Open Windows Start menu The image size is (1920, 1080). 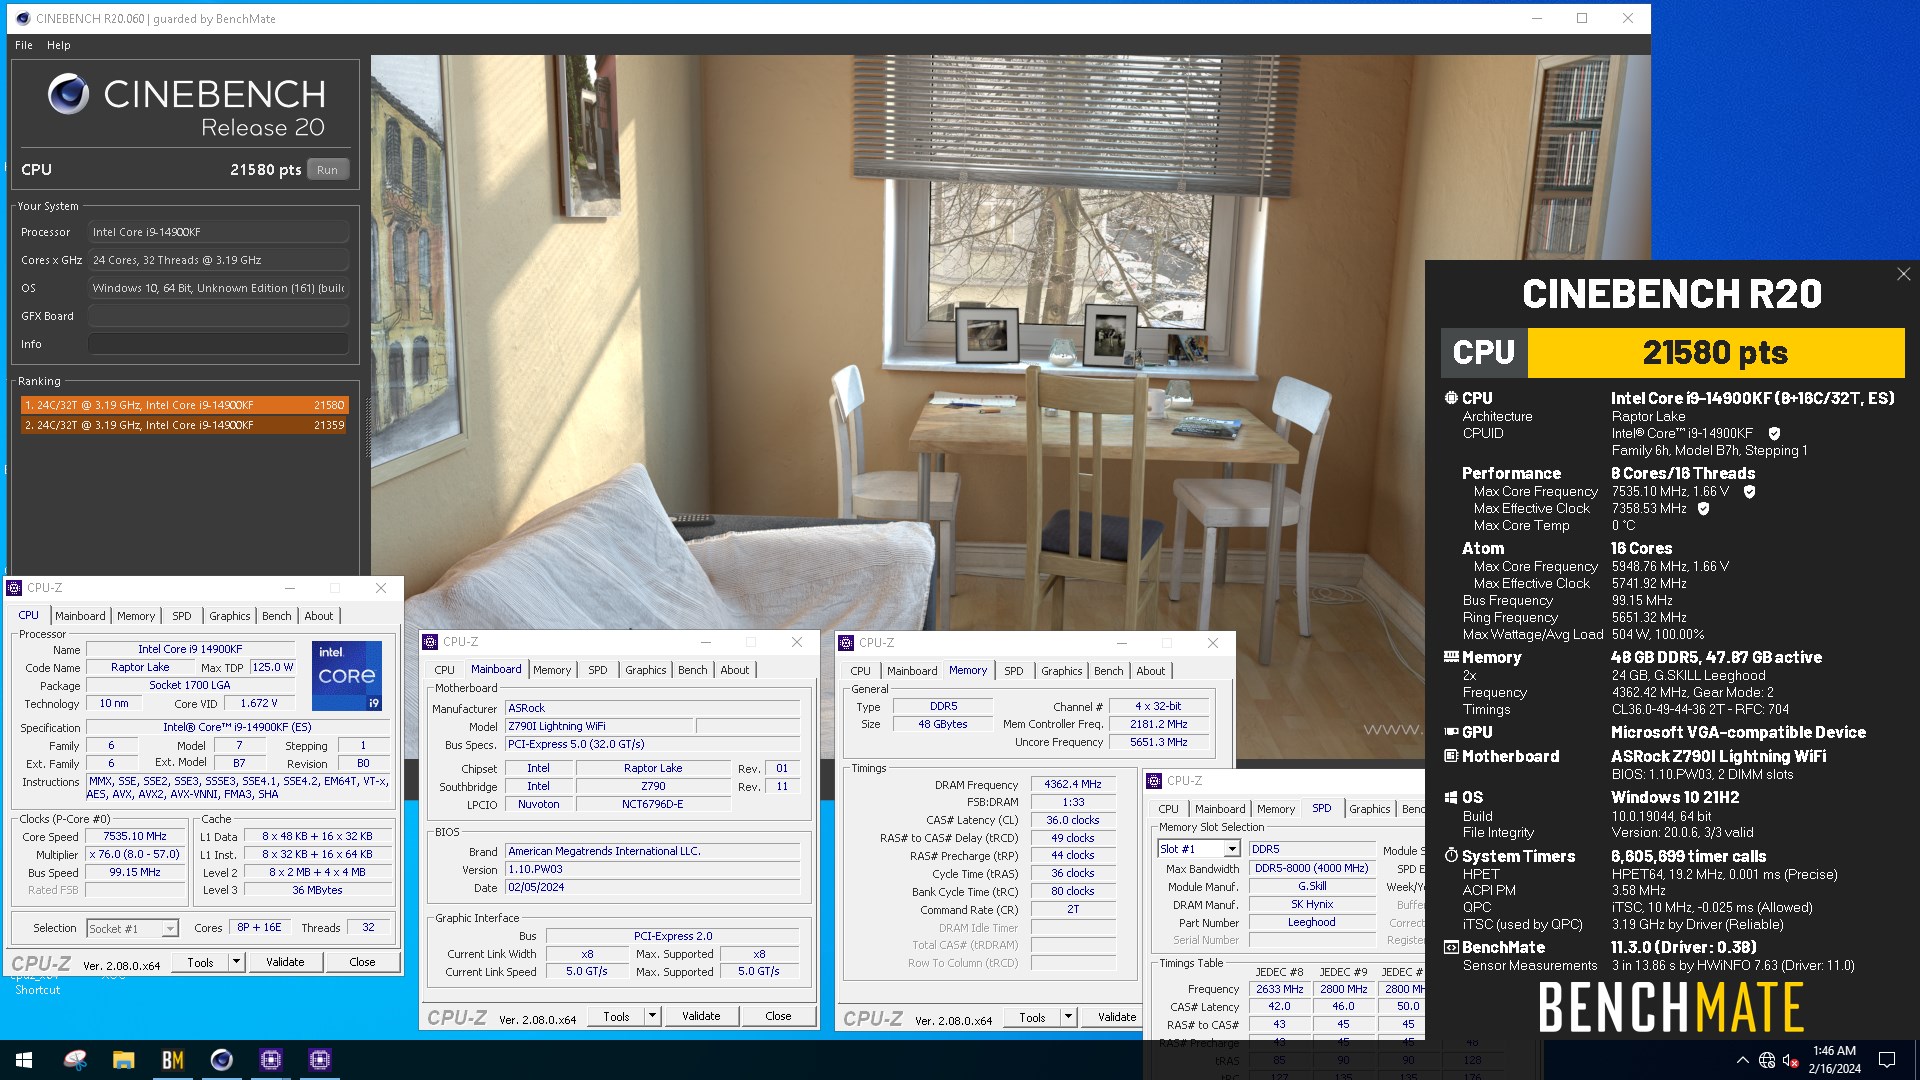[24, 1060]
